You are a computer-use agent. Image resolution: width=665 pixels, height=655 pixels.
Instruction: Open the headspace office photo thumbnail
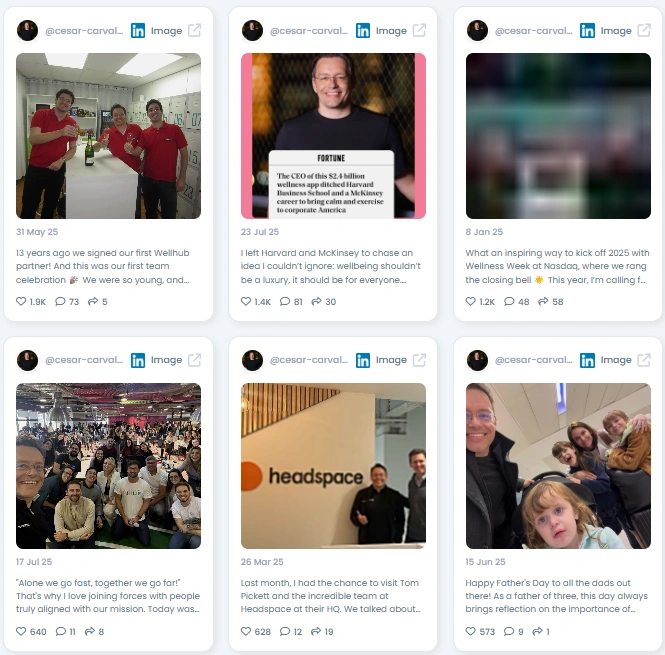[x=333, y=466]
